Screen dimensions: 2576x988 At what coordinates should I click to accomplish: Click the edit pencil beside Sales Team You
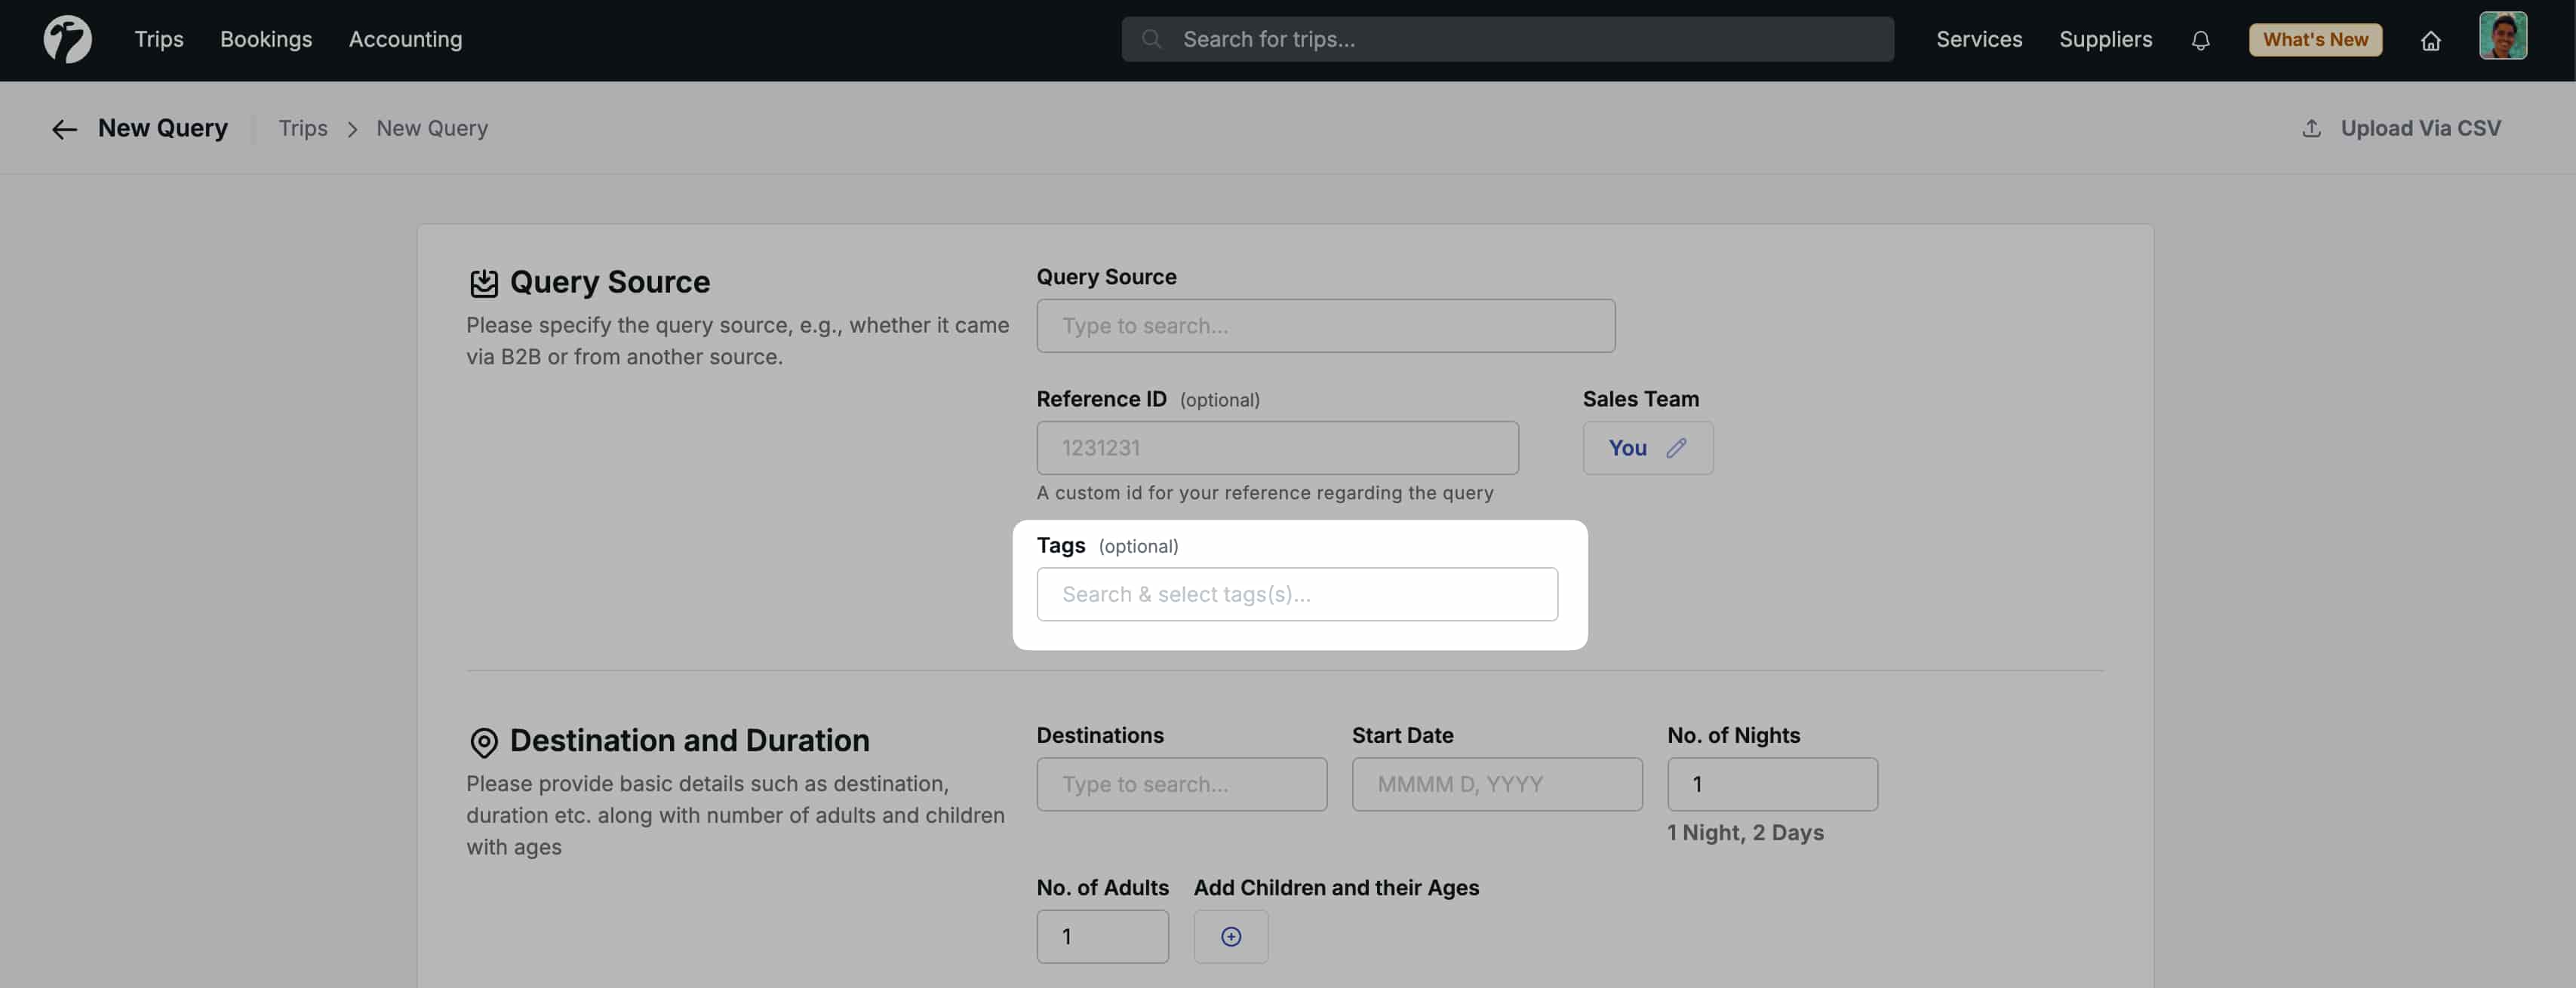click(x=1675, y=448)
